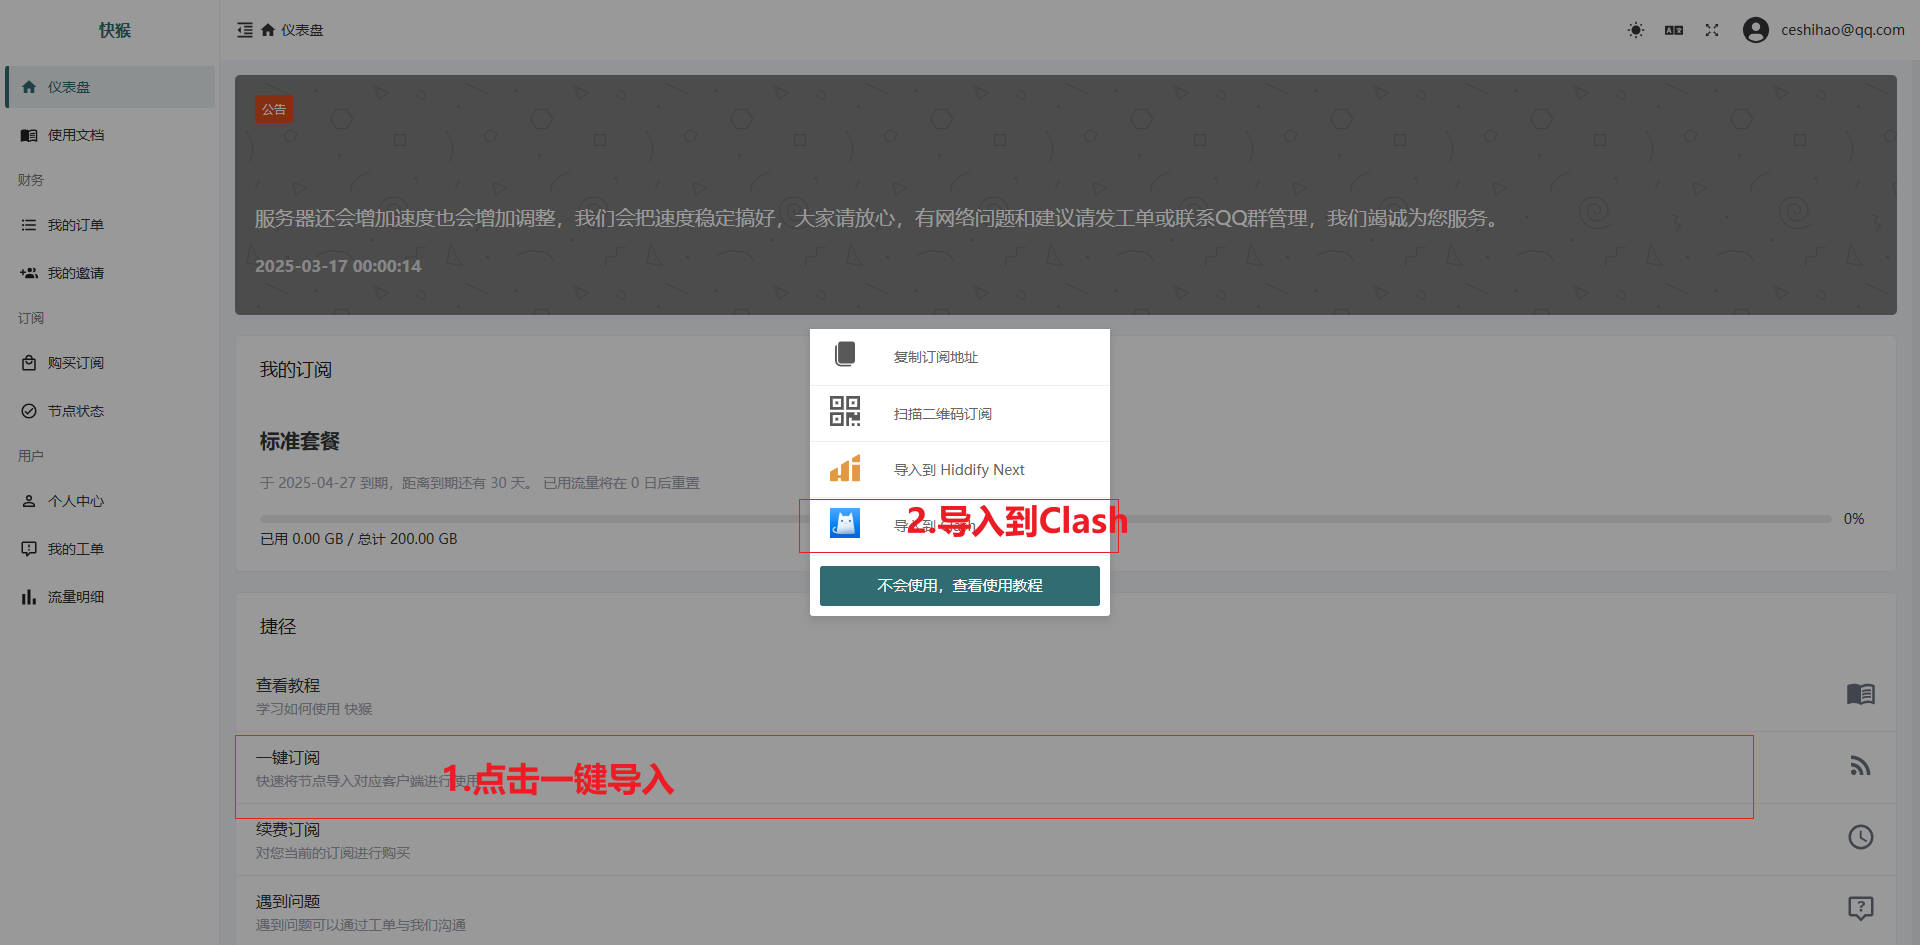Toggle light/dark theme sun icon

[1636, 30]
